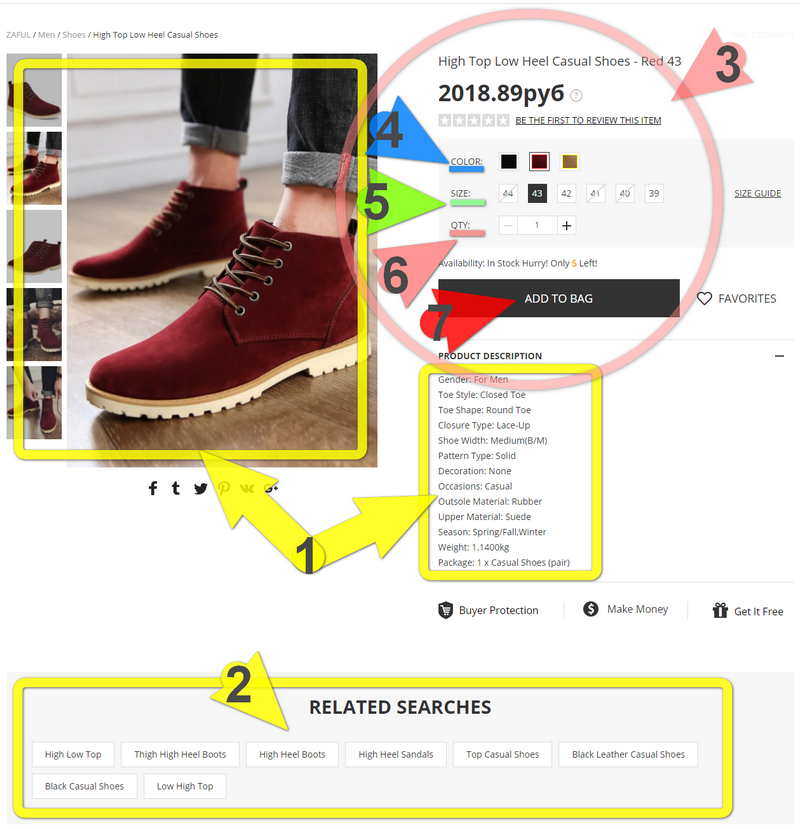Open Shoes breadcrumb category

coord(73,35)
